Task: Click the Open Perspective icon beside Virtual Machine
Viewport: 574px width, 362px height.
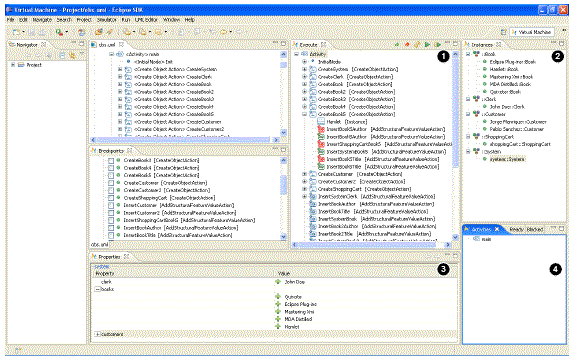Action: point(504,32)
